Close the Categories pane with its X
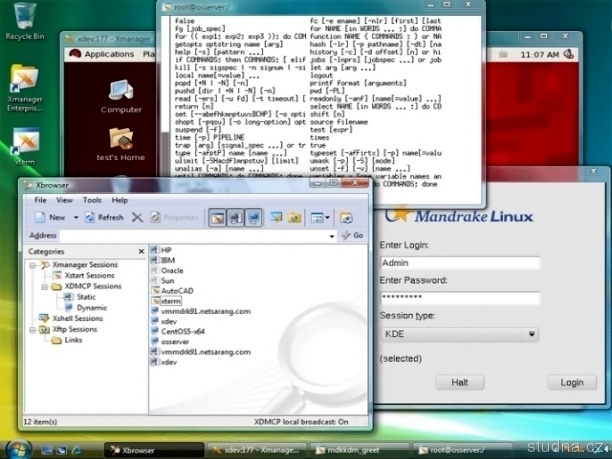The image size is (612, 459). click(140, 251)
